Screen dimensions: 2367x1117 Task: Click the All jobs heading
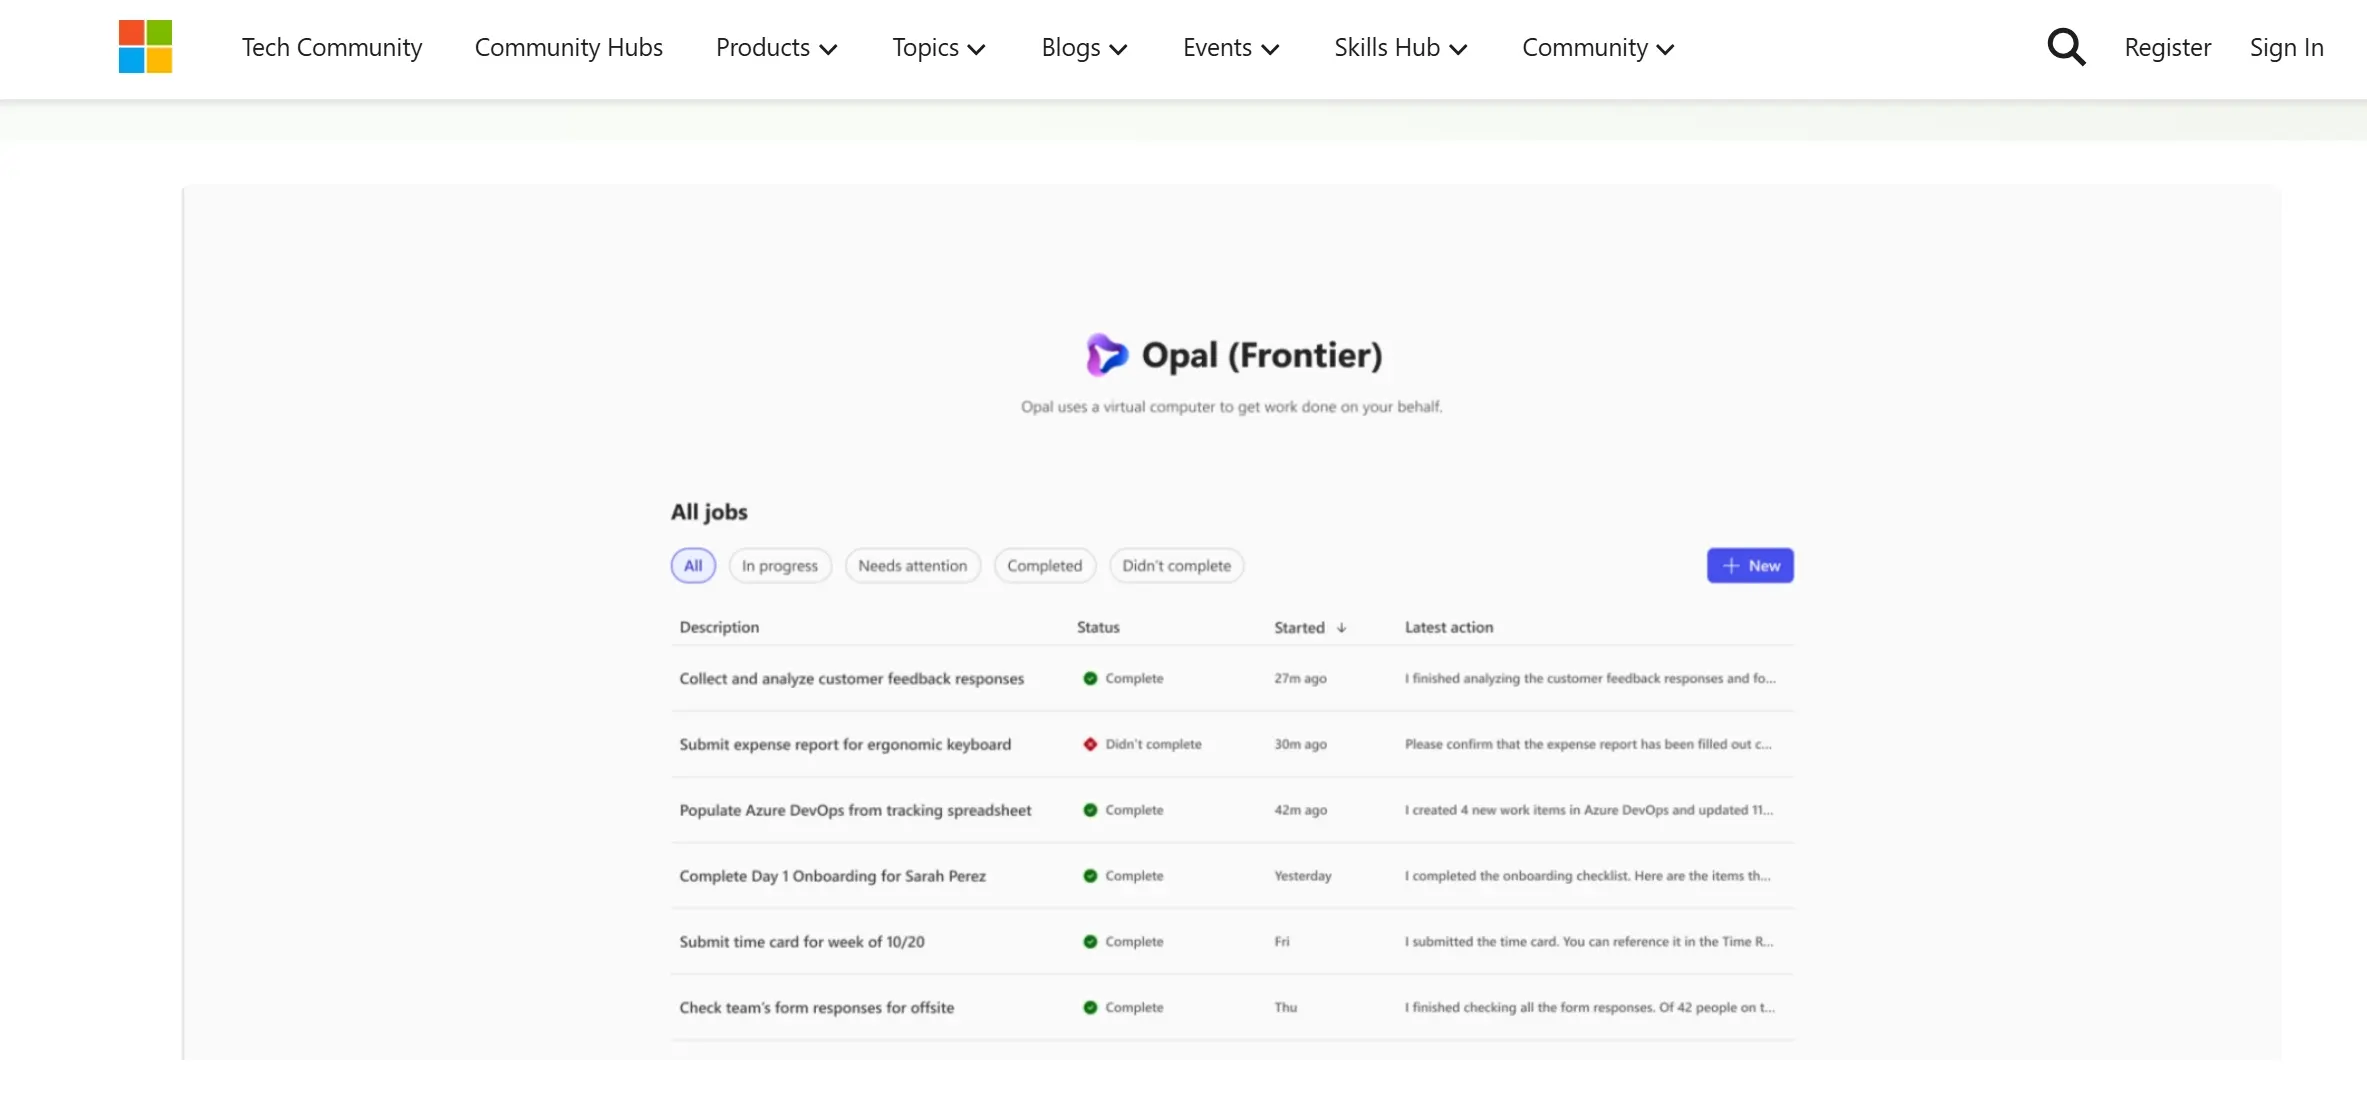pyautogui.click(x=709, y=512)
